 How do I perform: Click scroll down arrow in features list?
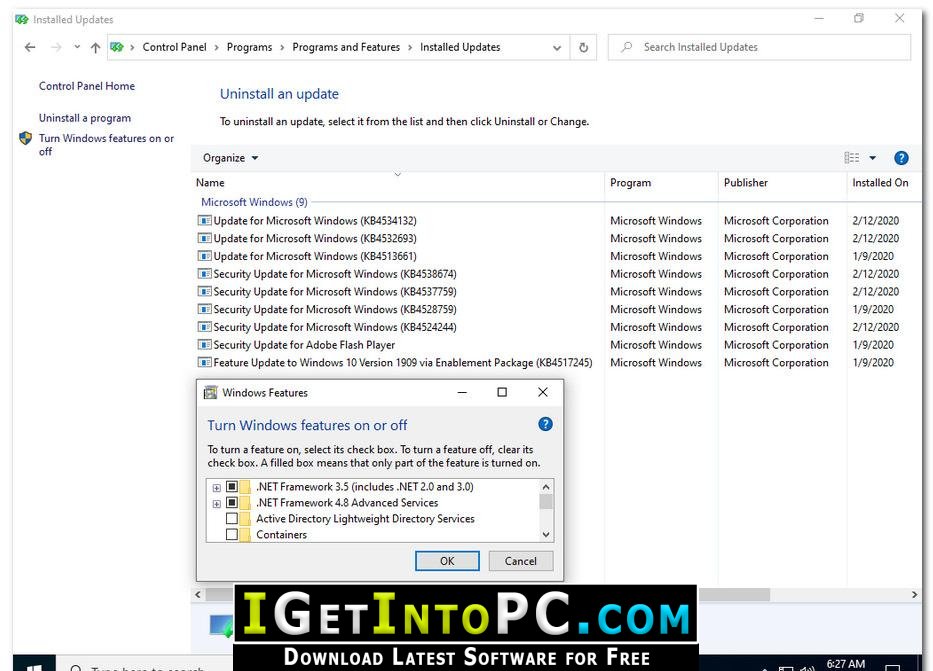(546, 535)
